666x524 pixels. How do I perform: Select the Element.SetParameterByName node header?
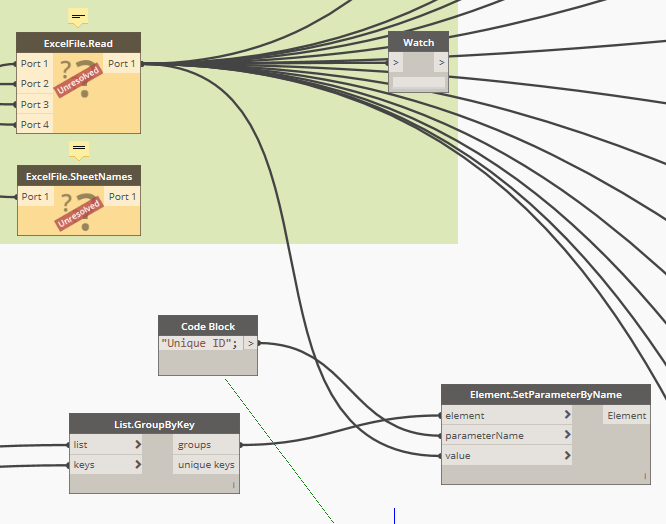coord(546,394)
